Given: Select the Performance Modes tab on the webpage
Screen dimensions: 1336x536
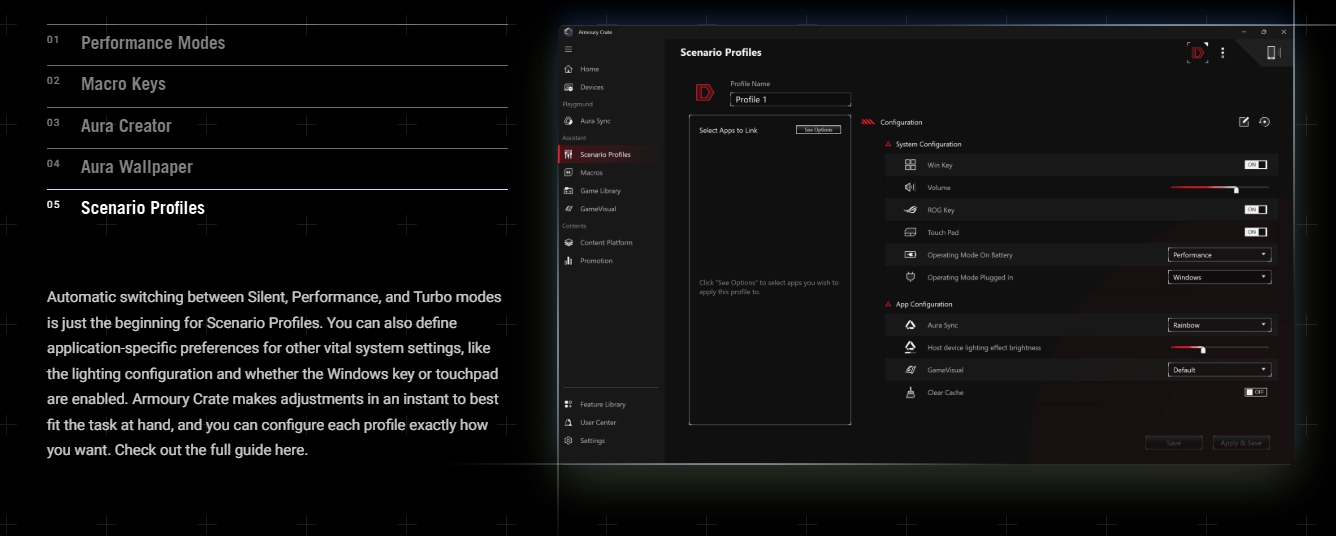Looking at the screenshot, I should tap(277, 44).
